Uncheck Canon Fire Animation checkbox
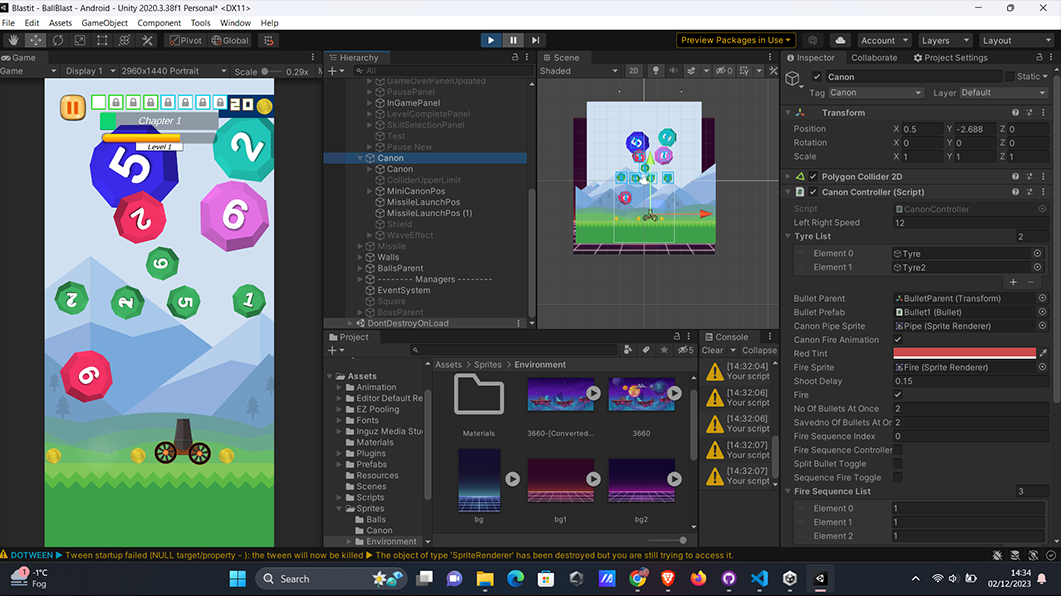The height and width of the screenshot is (596, 1061). pyautogui.click(x=898, y=340)
